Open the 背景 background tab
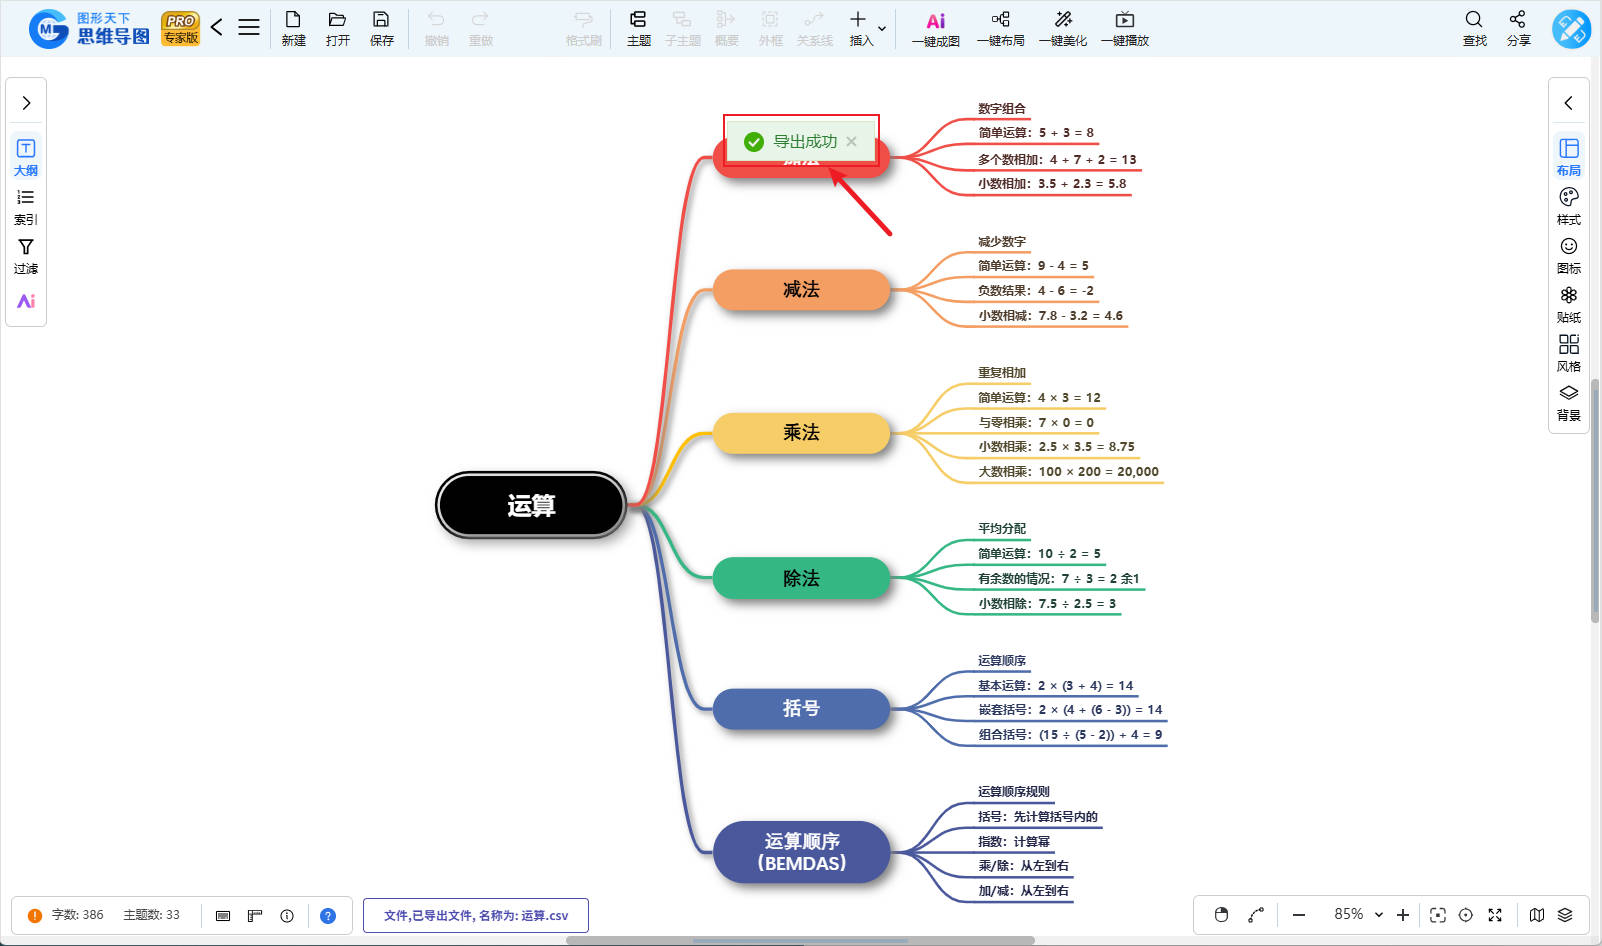 click(x=1568, y=402)
